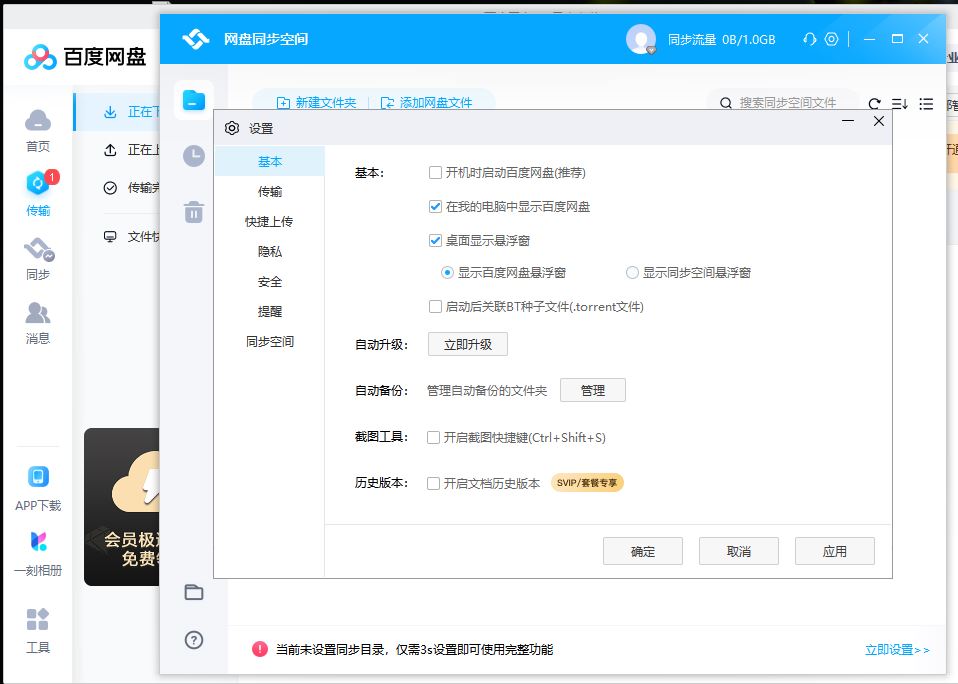The width and height of the screenshot is (958, 684).
Task: Open the 提醒 settings tab
Action: (x=269, y=311)
